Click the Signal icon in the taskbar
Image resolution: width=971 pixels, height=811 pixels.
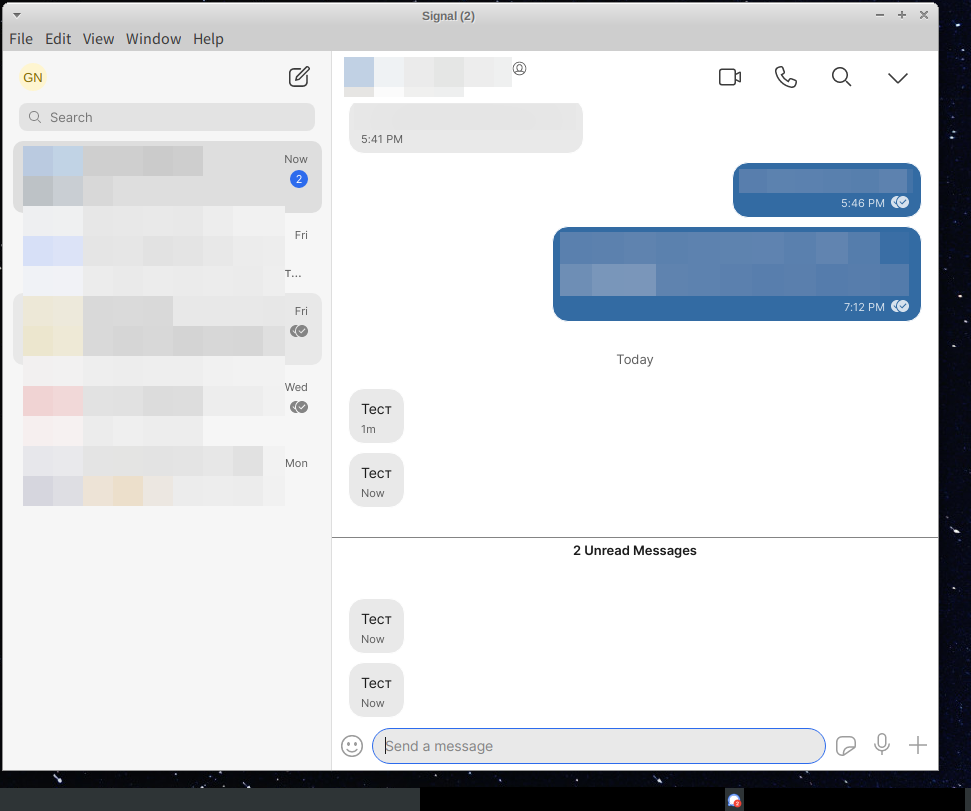pyautogui.click(x=734, y=799)
